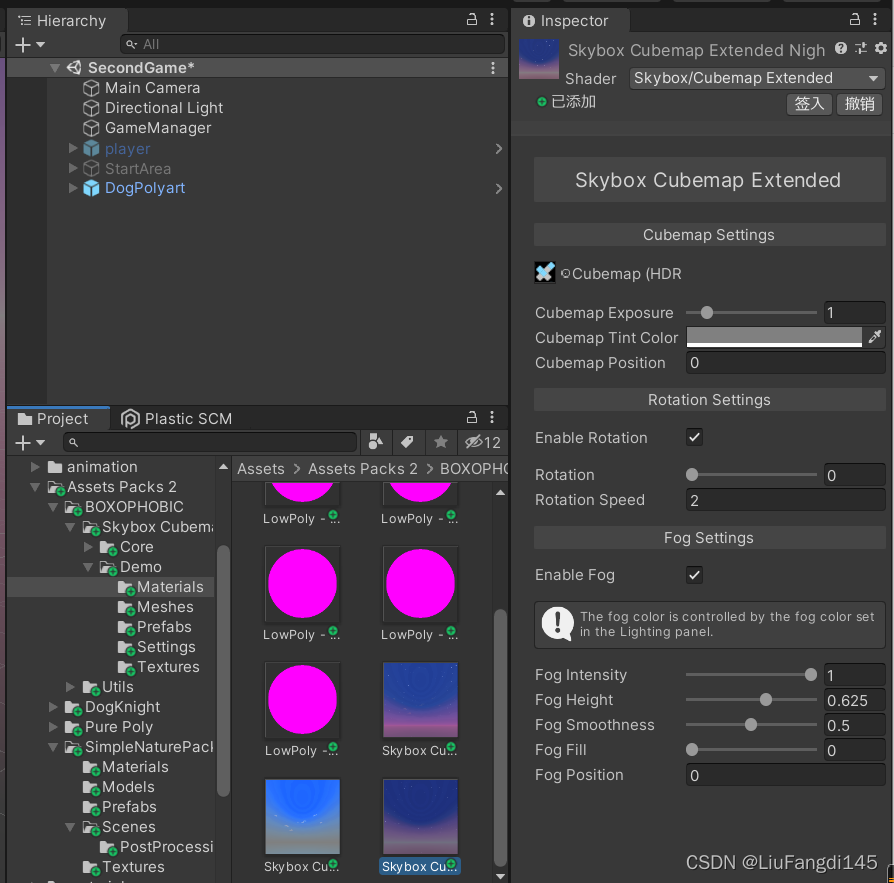The image size is (894, 883).
Task: Open Shader dropdown Skybox/Cubemap Extended
Action: point(757,78)
